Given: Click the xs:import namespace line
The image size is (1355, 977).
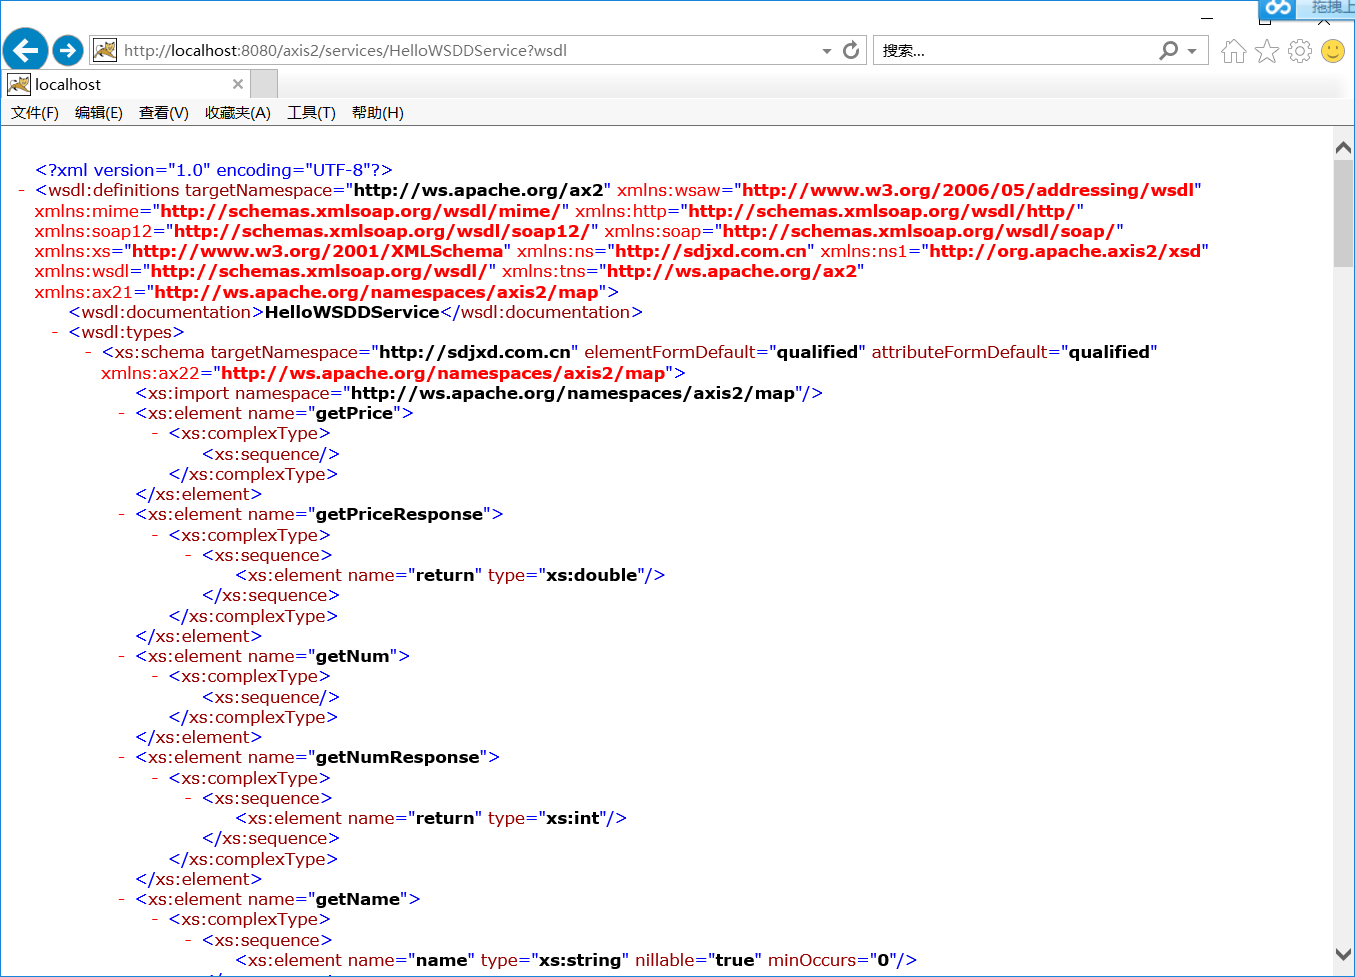Looking at the screenshot, I should coord(479,393).
